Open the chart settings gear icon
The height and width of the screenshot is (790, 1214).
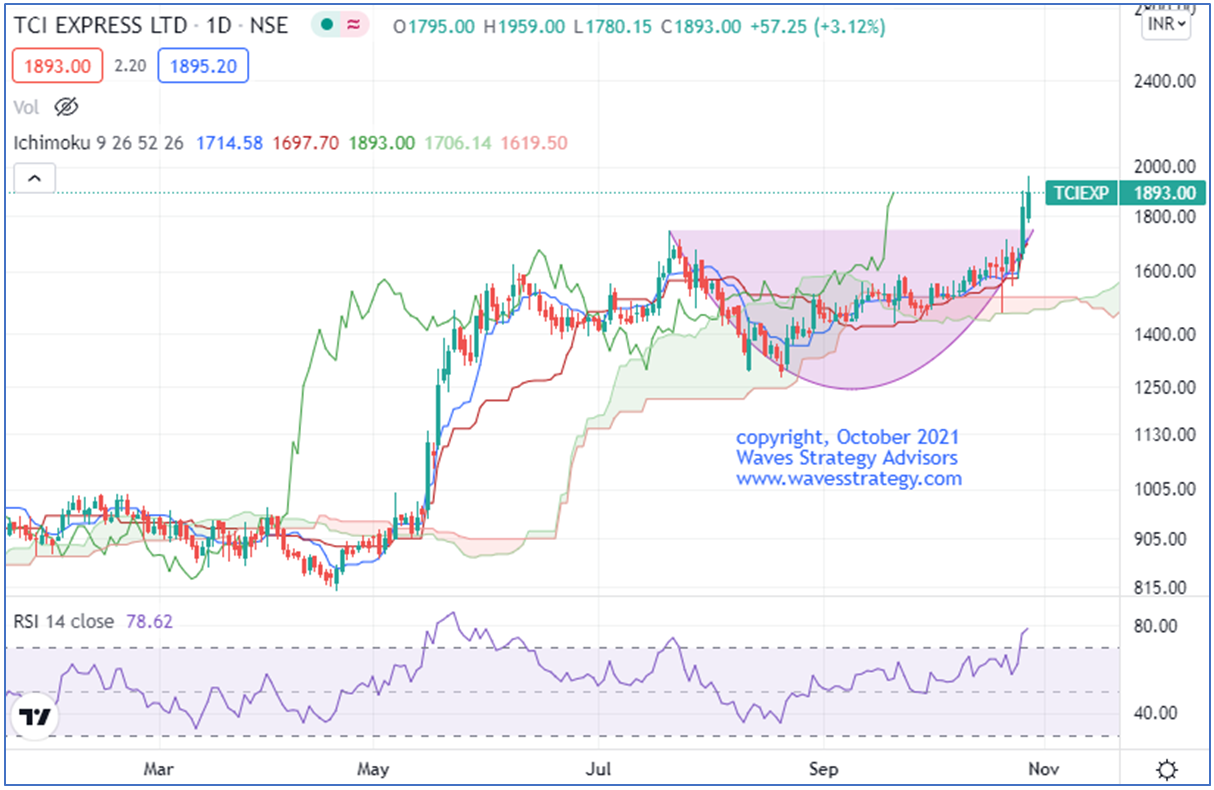point(1165,770)
